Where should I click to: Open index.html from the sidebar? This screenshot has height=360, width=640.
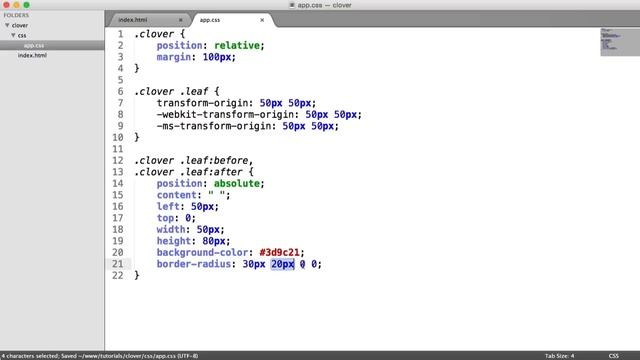tap(32, 55)
